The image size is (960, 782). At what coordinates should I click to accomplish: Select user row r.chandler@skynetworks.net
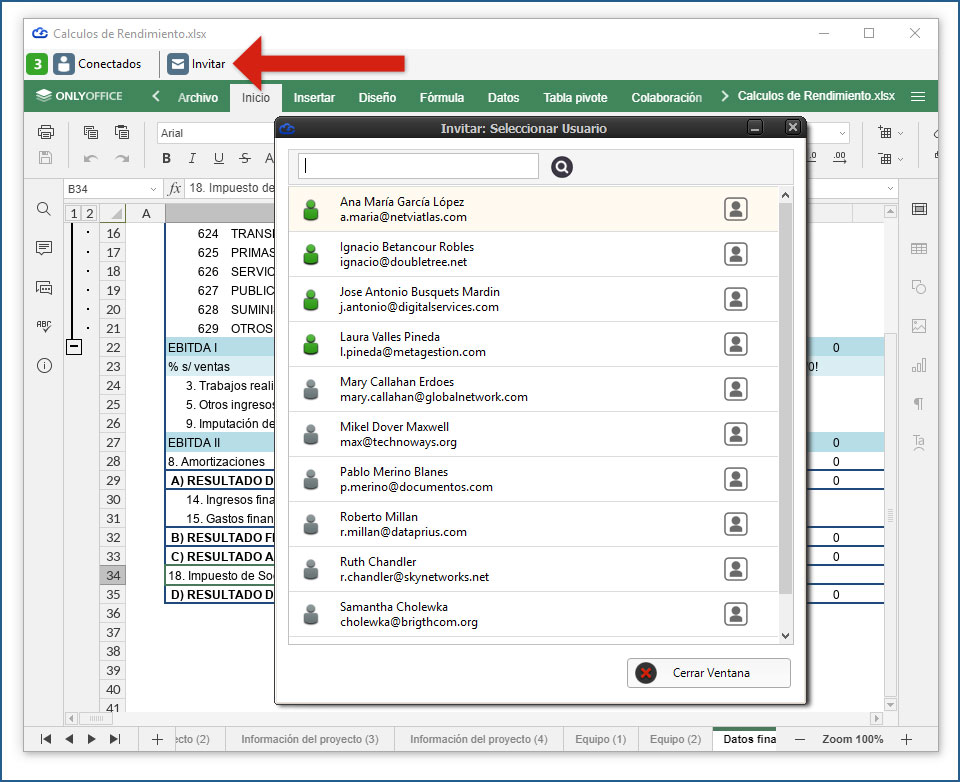pos(533,569)
